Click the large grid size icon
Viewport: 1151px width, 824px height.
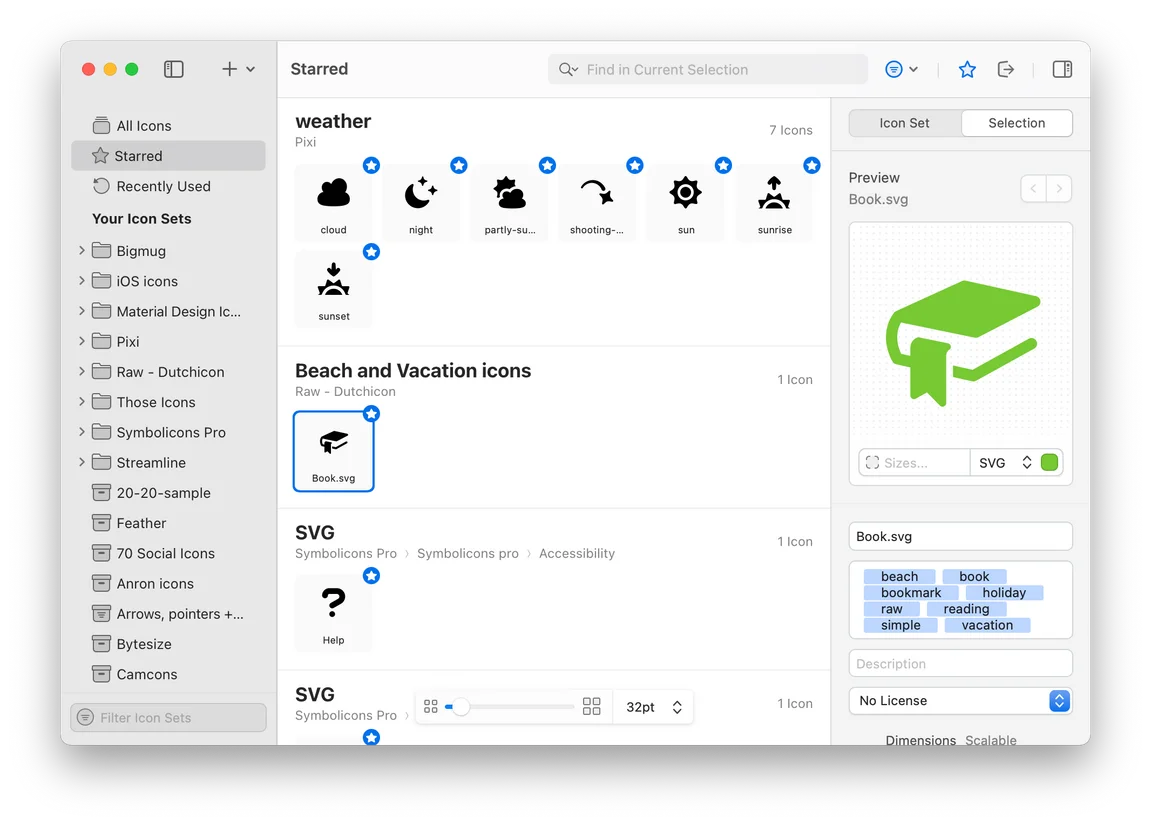[592, 707]
